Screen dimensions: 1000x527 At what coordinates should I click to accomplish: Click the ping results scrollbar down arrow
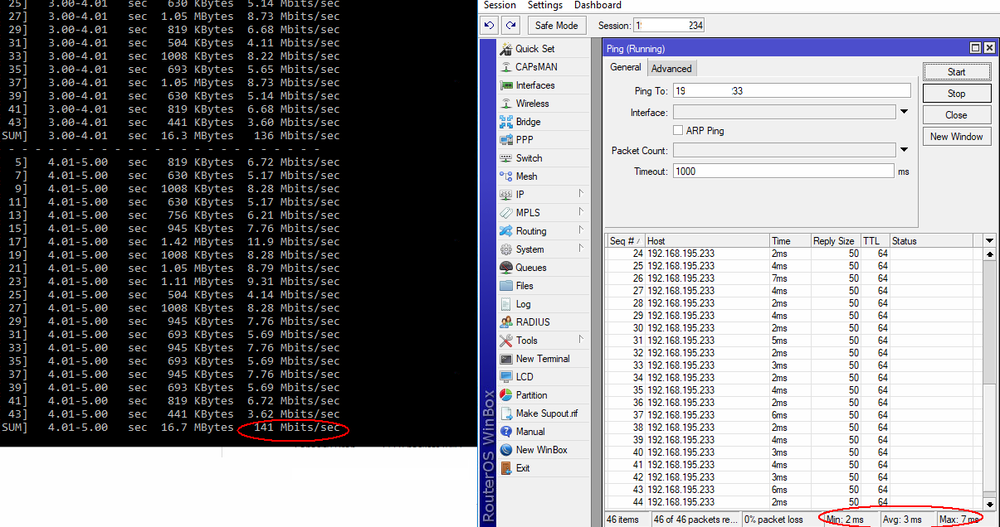click(x=989, y=504)
